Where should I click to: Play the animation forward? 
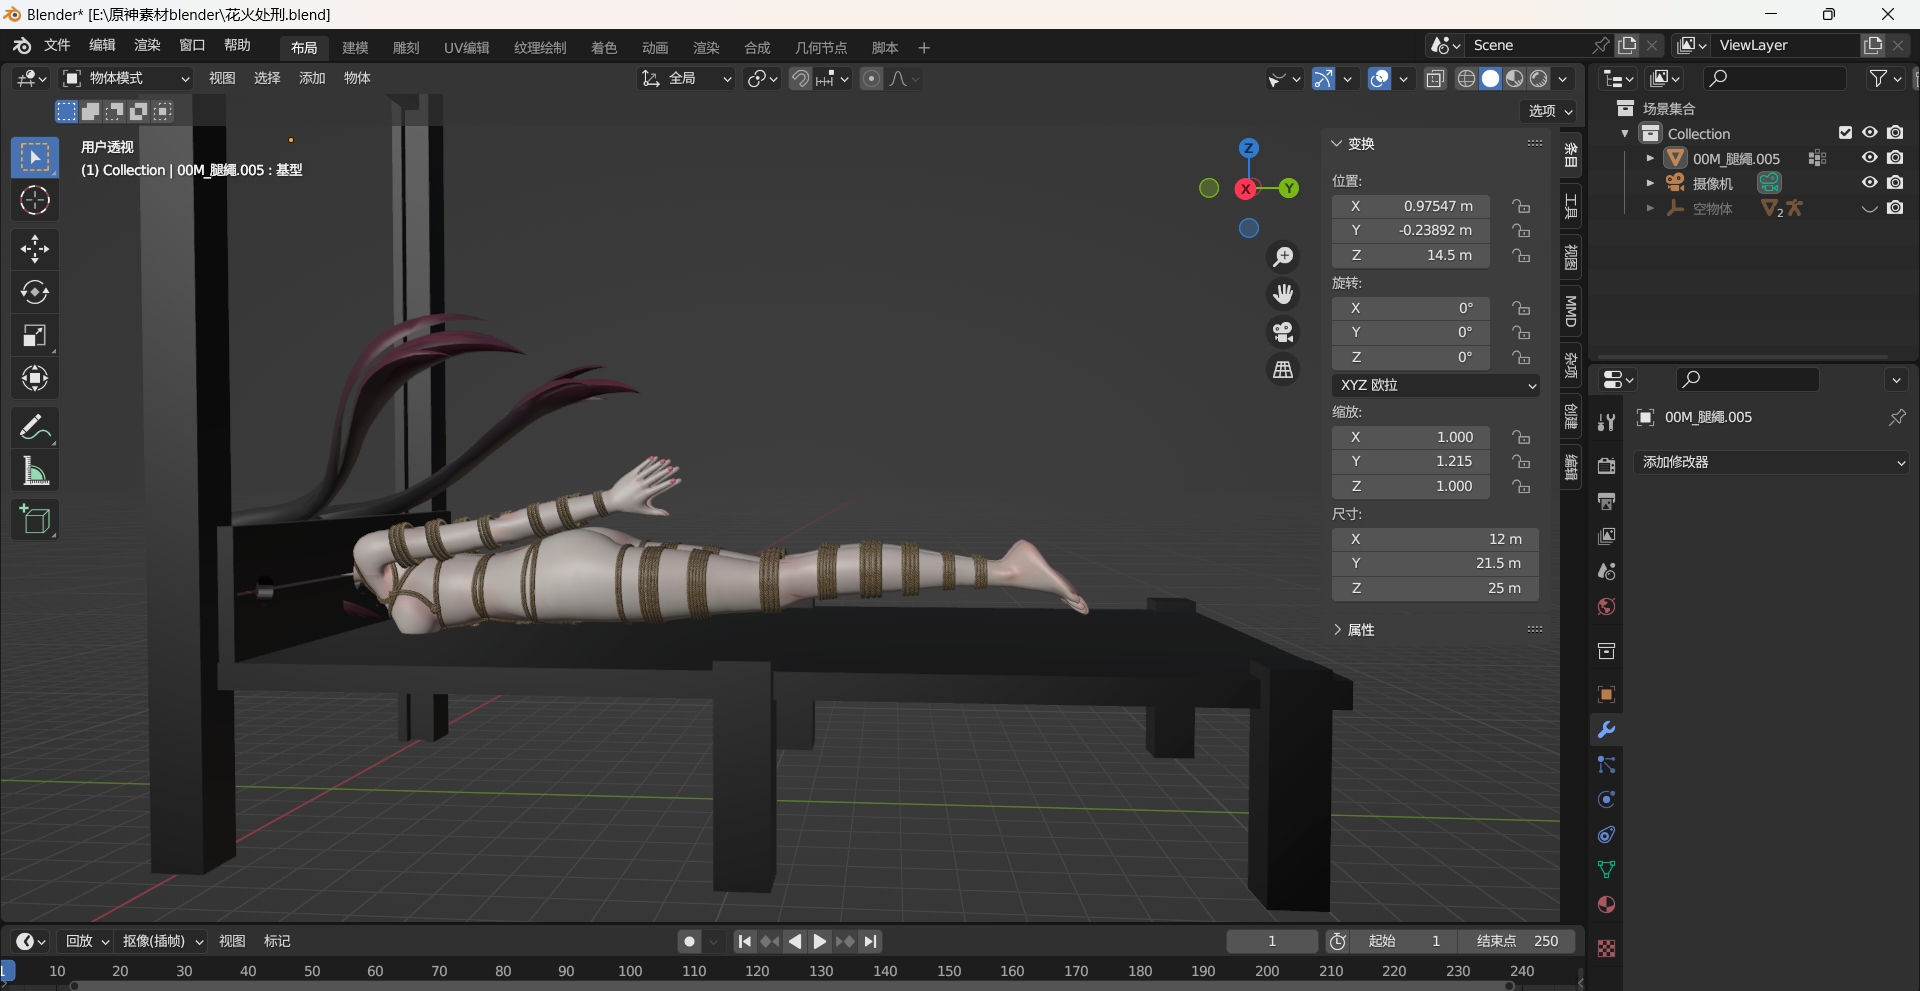[x=820, y=941]
